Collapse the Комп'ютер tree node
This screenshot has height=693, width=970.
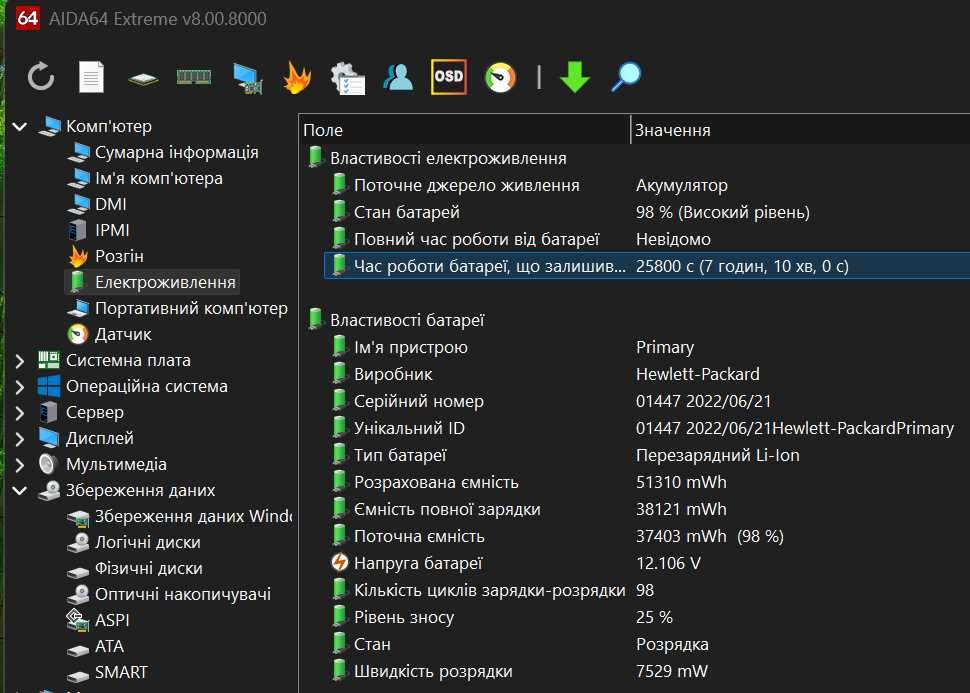tap(20, 127)
